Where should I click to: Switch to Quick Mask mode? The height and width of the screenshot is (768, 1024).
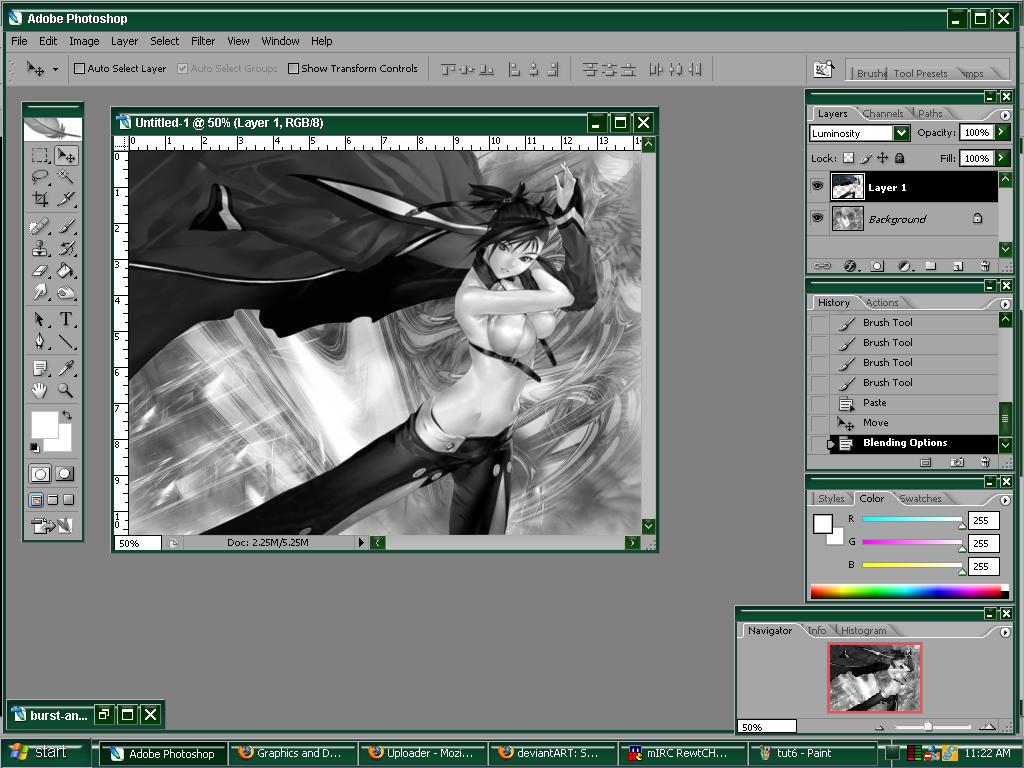65,474
